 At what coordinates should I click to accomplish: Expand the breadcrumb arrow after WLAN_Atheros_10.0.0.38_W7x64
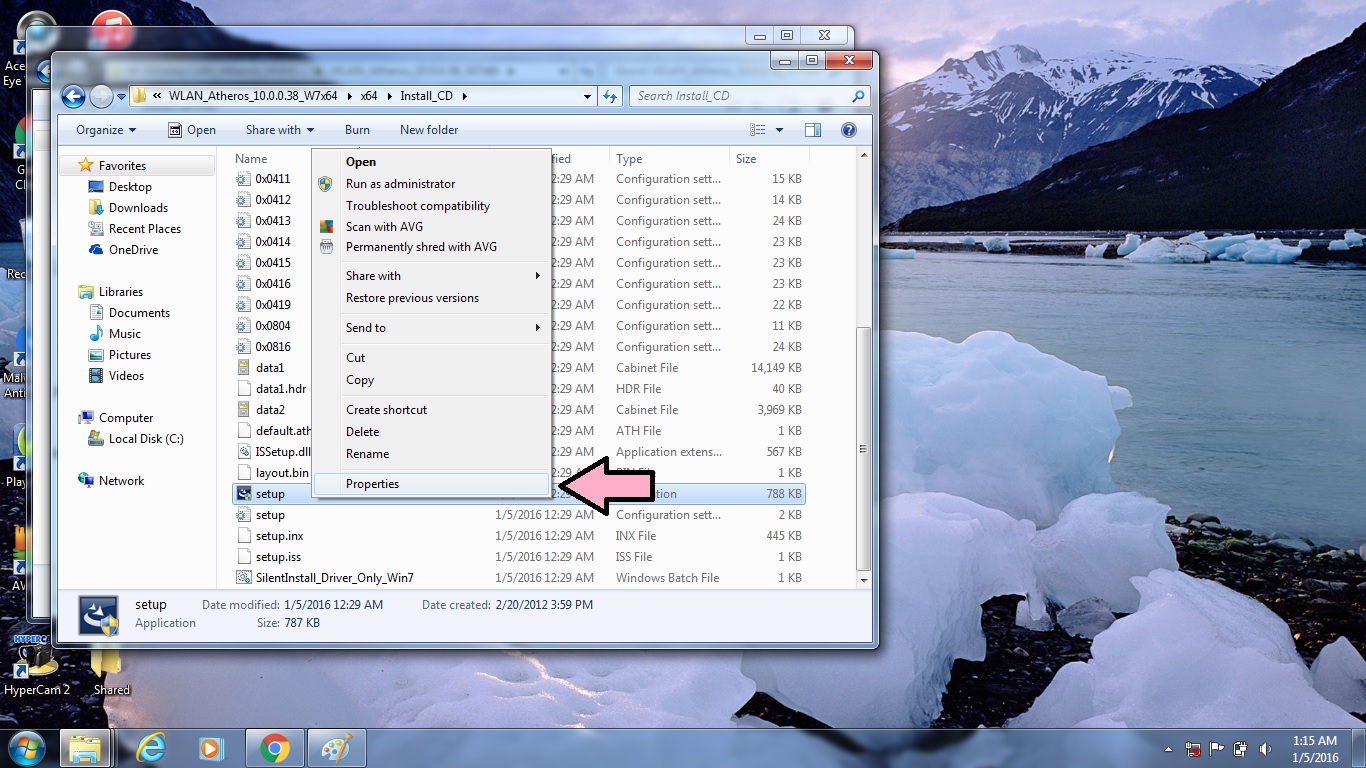click(350, 96)
